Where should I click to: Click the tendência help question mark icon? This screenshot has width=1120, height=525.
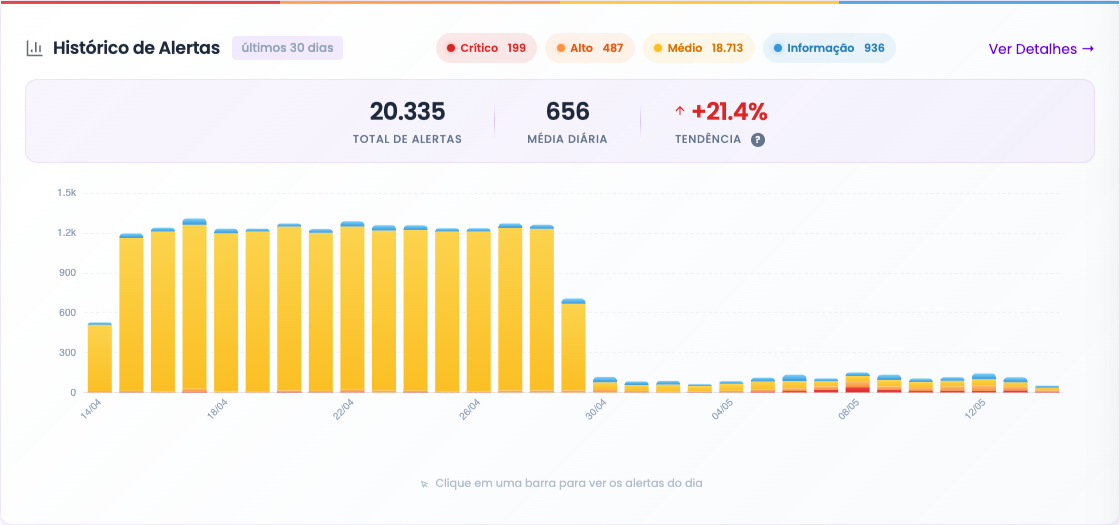pos(758,140)
